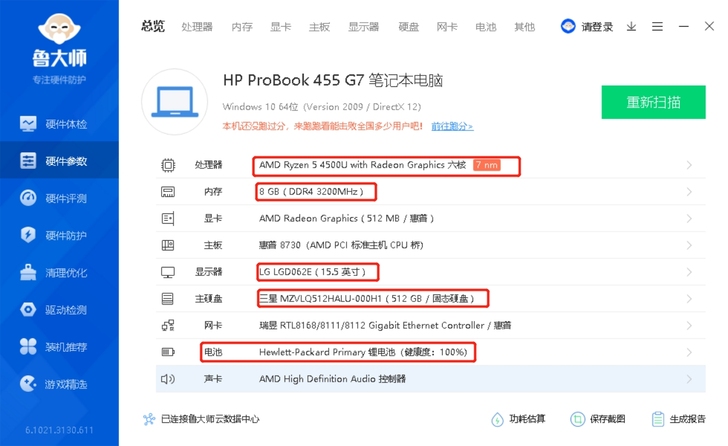Click the hard disk icon for 主硬盘
Screen dimensions: 728x446
click(168, 298)
